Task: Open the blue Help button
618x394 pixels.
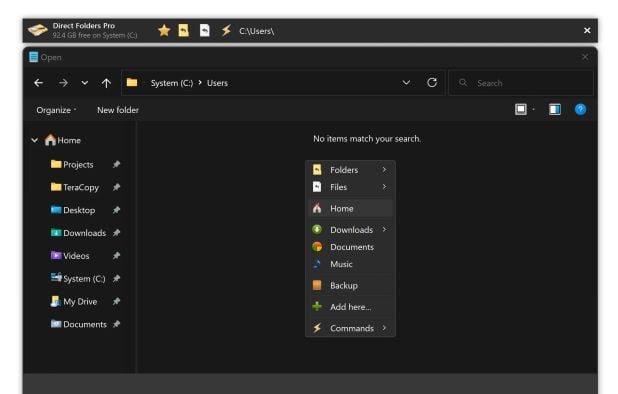Action: (580, 109)
